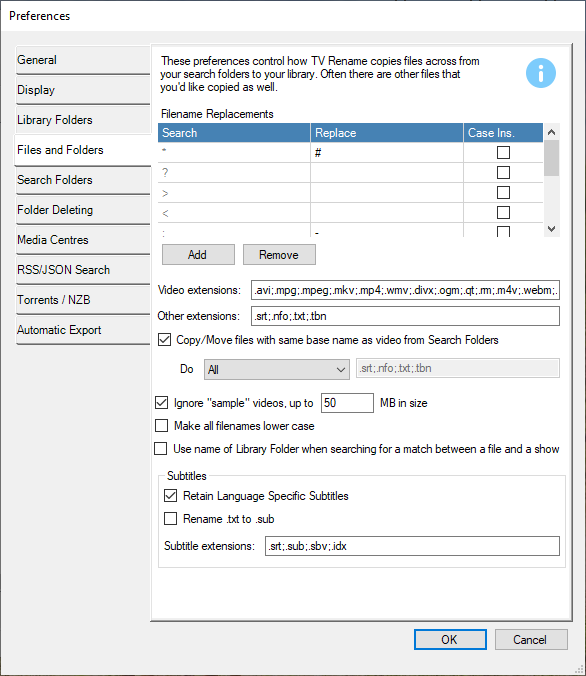Click the Remove replacement button
This screenshot has height=676, width=586.
click(279, 255)
